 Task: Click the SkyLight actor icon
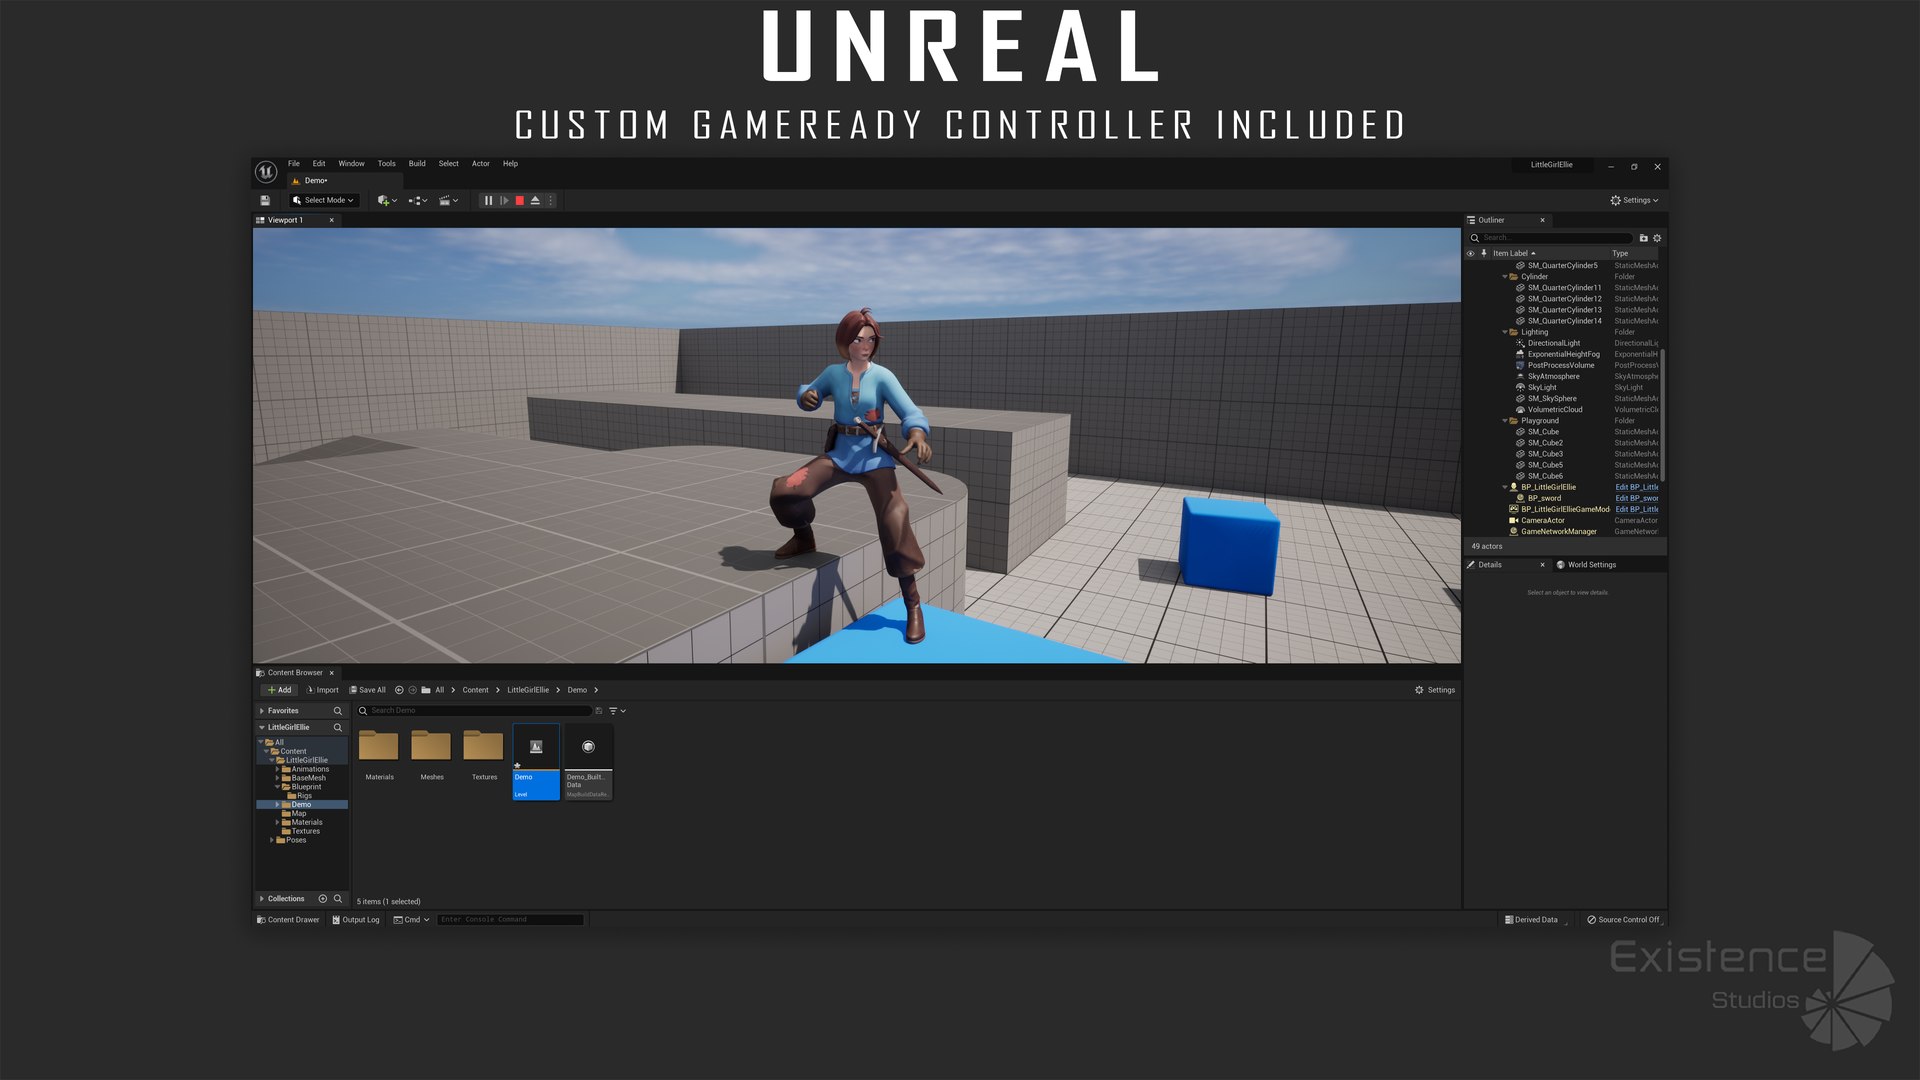point(1520,387)
